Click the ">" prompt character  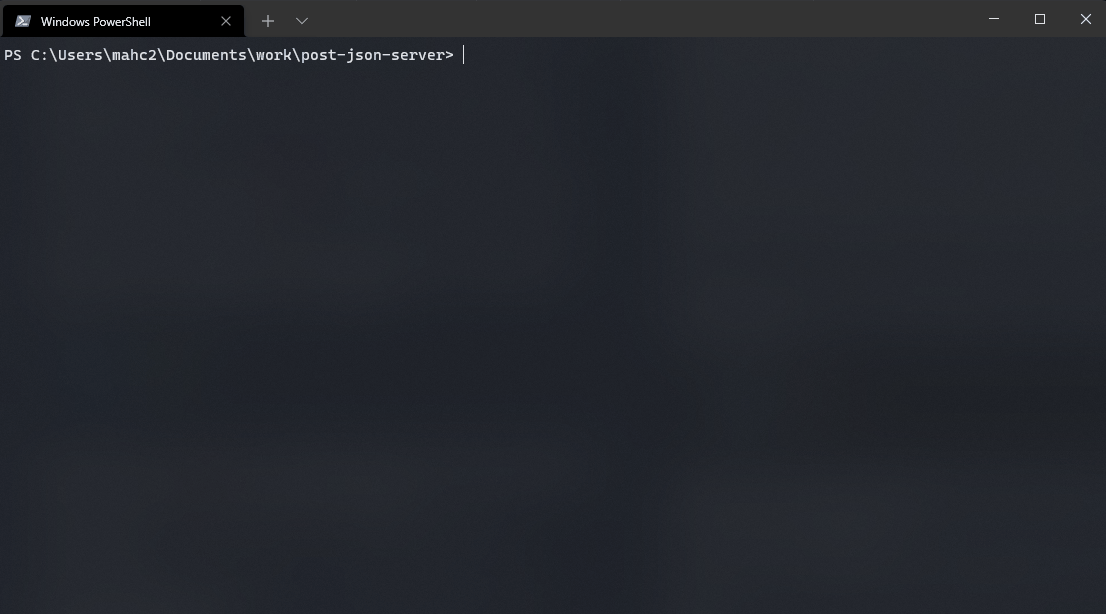(449, 55)
